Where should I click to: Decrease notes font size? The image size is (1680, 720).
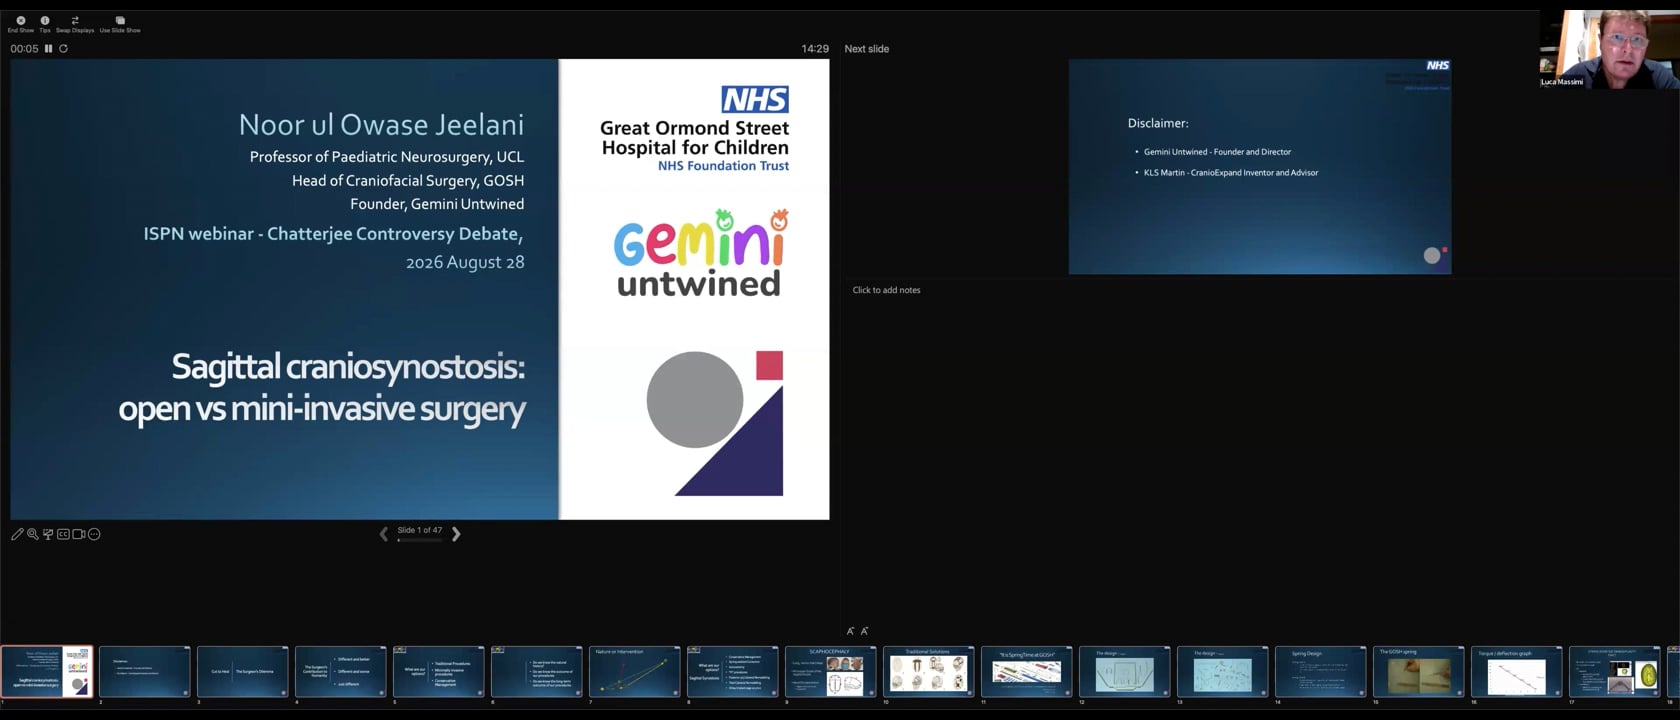click(x=864, y=631)
